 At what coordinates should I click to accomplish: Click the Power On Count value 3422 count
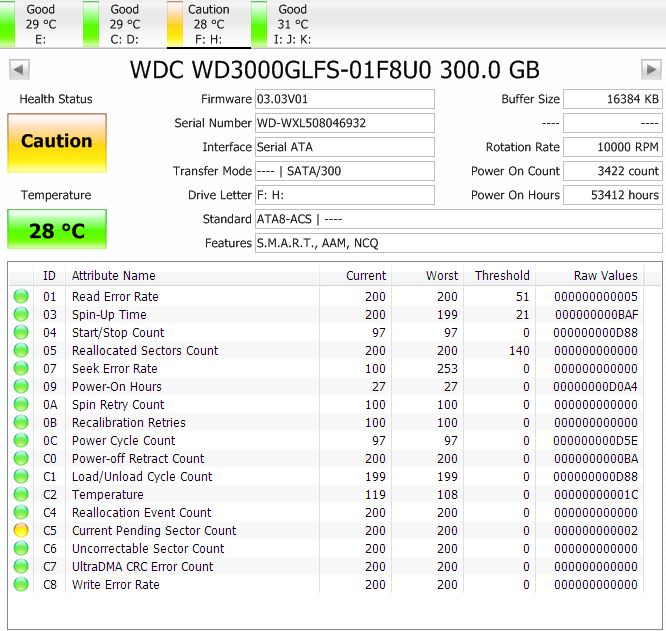(x=612, y=171)
